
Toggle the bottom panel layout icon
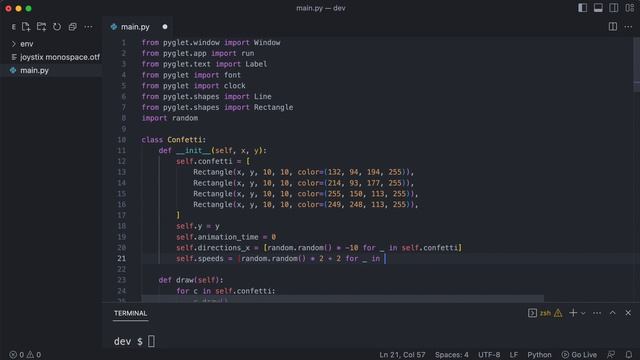click(x=598, y=8)
